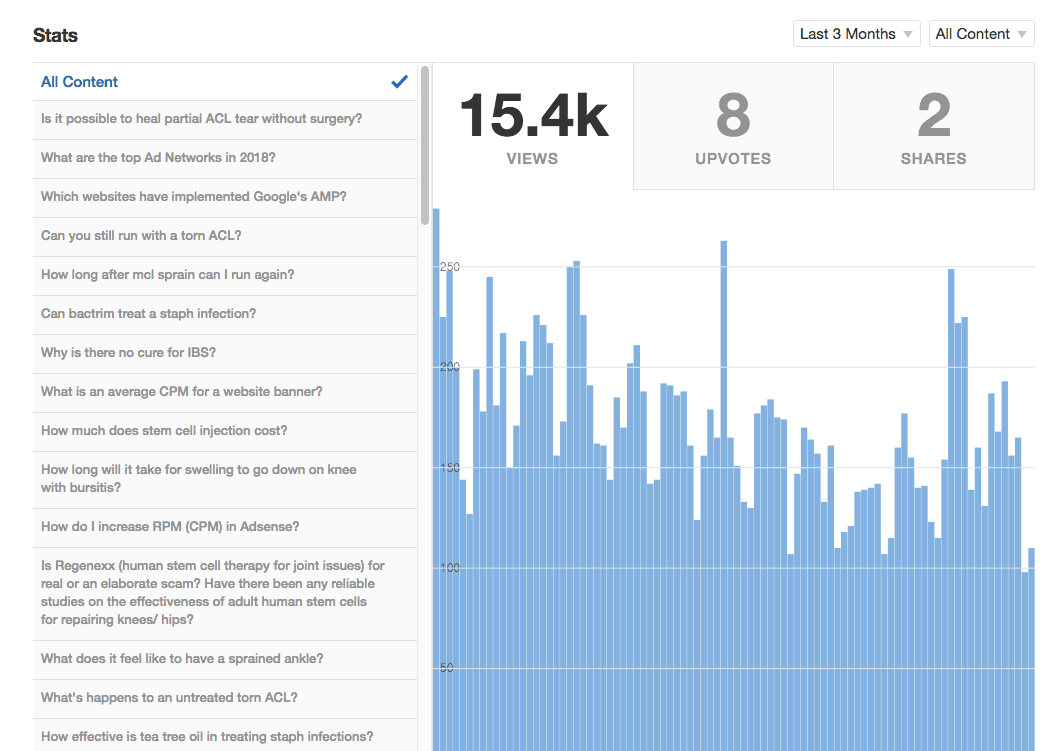Open 'Is it possible to heal partial ACL tear' question
The height and width of the screenshot is (751, 1057).
coord(225,120)
